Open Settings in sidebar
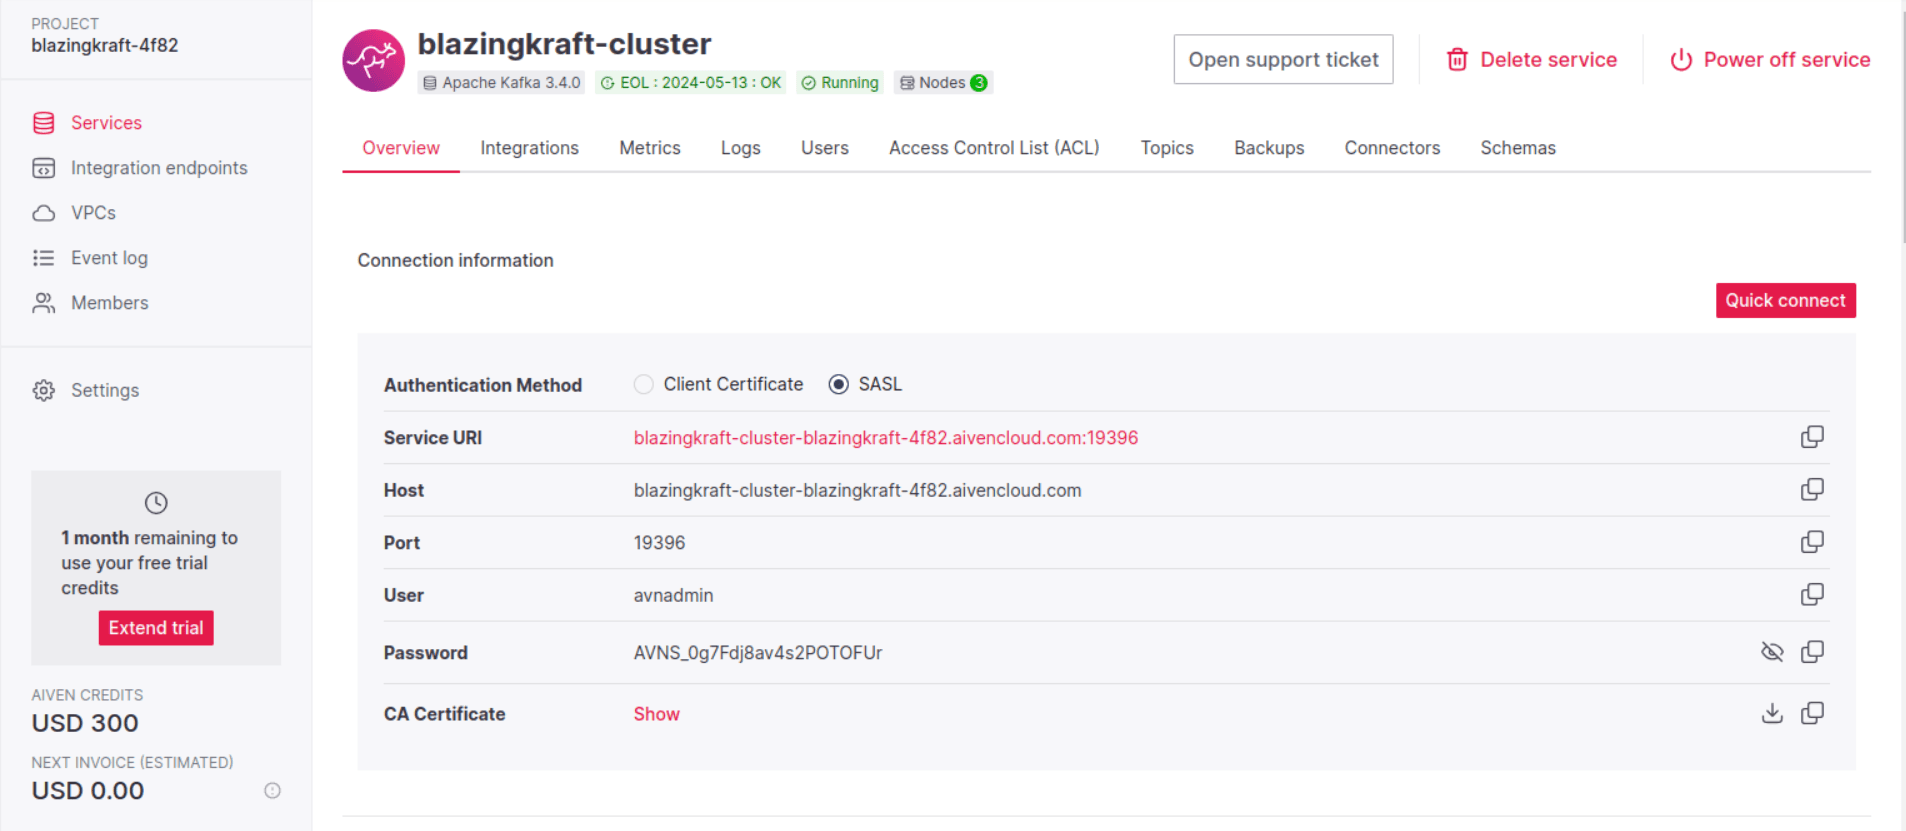Viewport: 1906px width, 831px height. 86,390
